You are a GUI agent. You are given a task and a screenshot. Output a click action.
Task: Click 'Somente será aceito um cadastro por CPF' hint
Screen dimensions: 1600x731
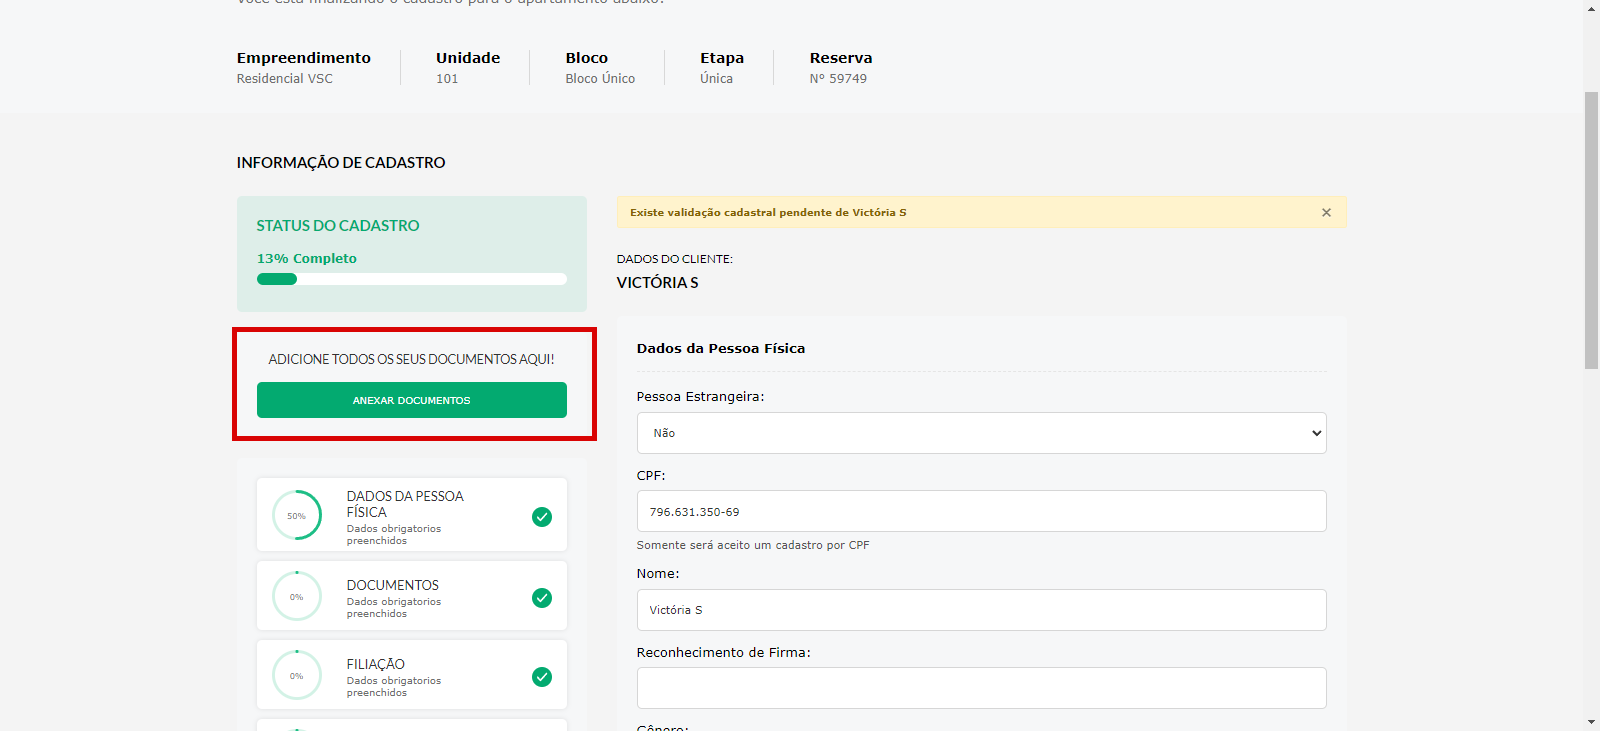point(753,545)
